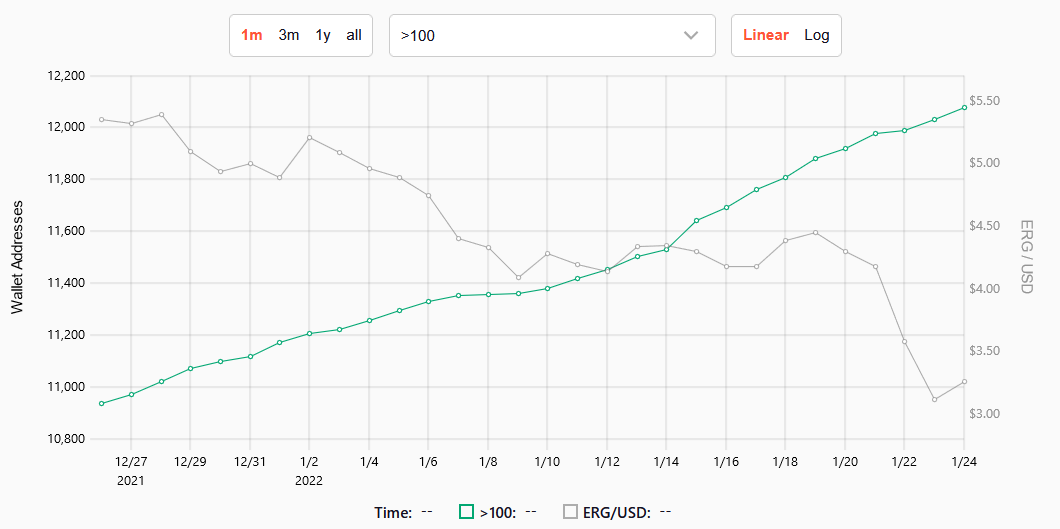Click the green data point at 1/24
This screenshot has width=1060, height=529.
[x=964, y=107]
